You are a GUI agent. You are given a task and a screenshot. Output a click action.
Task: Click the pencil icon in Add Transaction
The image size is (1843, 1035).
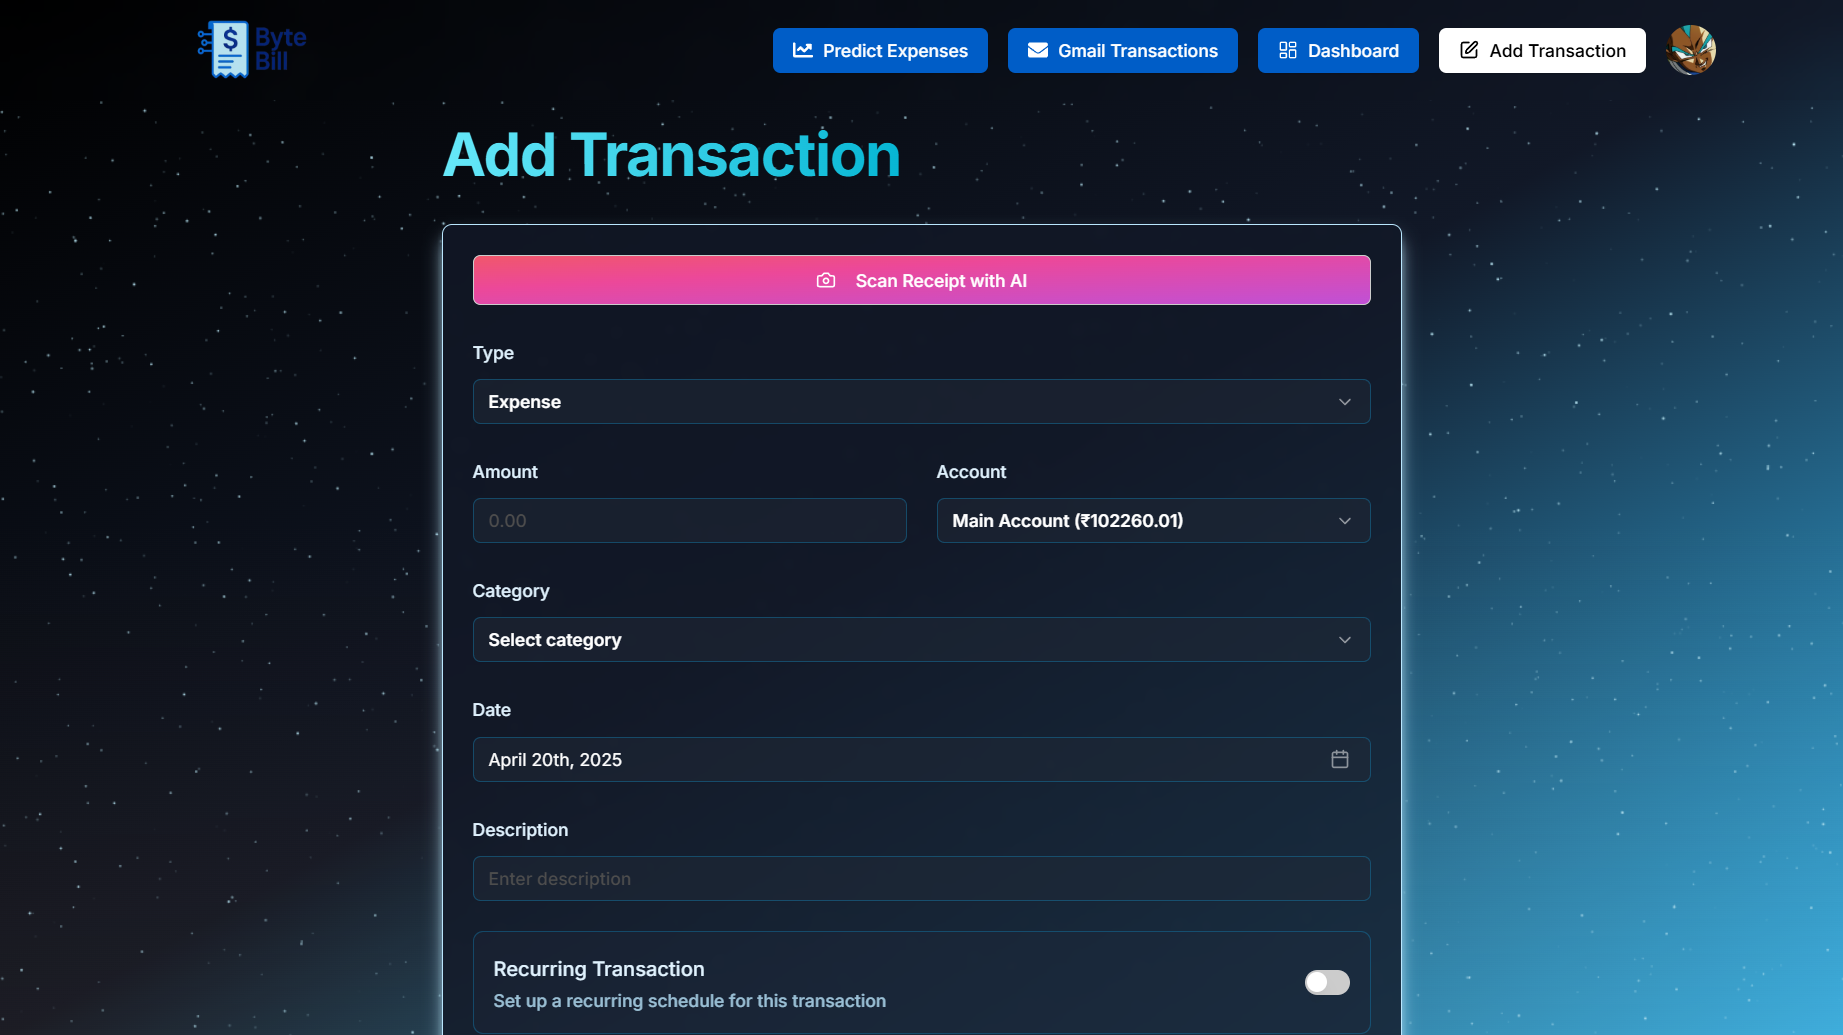1468,50
